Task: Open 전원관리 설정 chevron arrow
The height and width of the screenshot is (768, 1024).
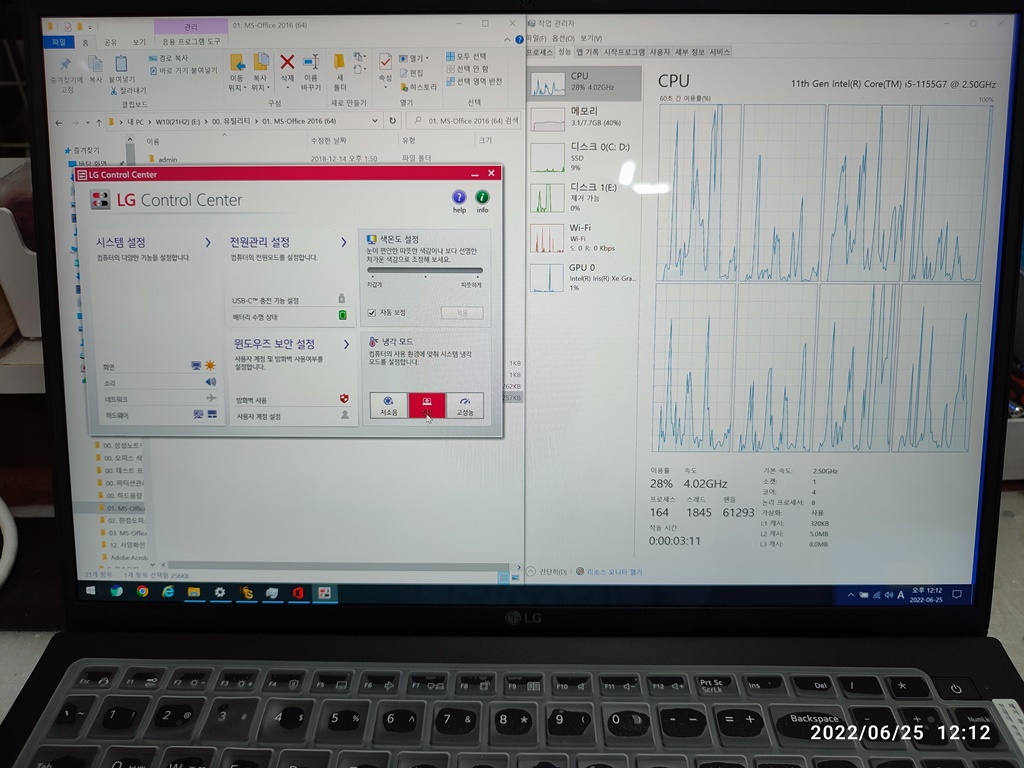Action: (344, 242)
